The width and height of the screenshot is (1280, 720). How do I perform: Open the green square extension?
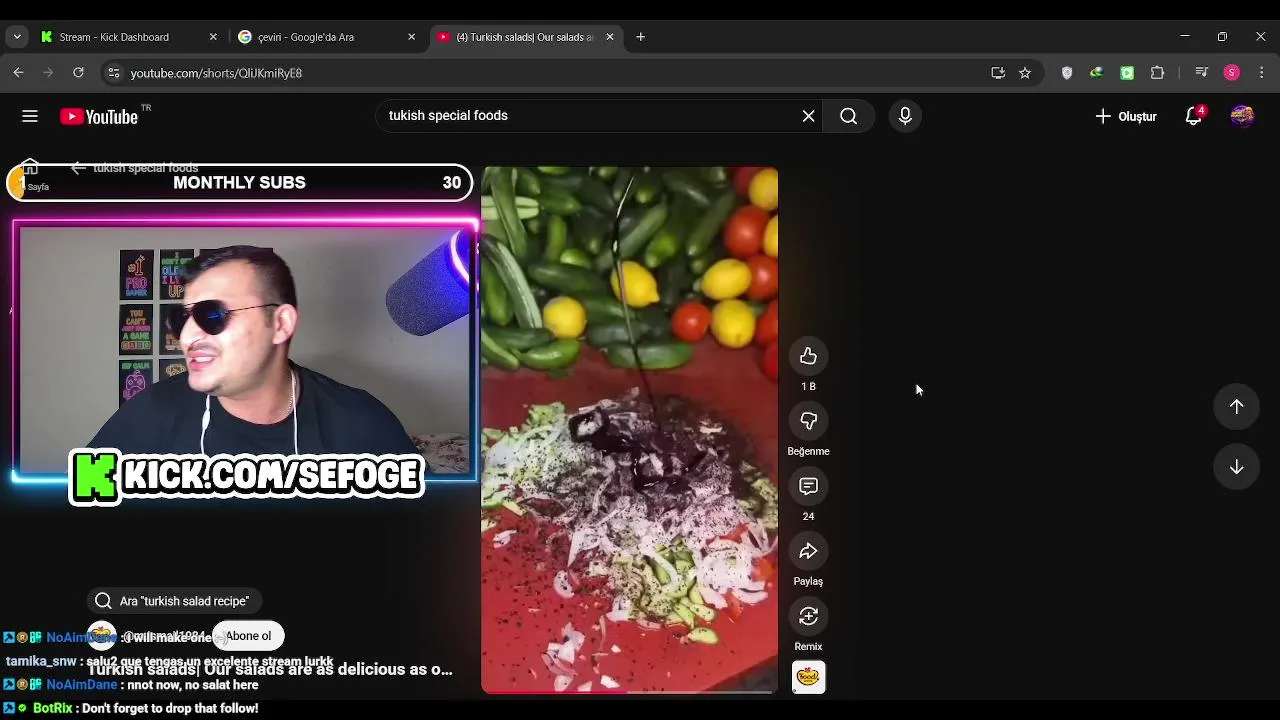tap(1127, 73)
